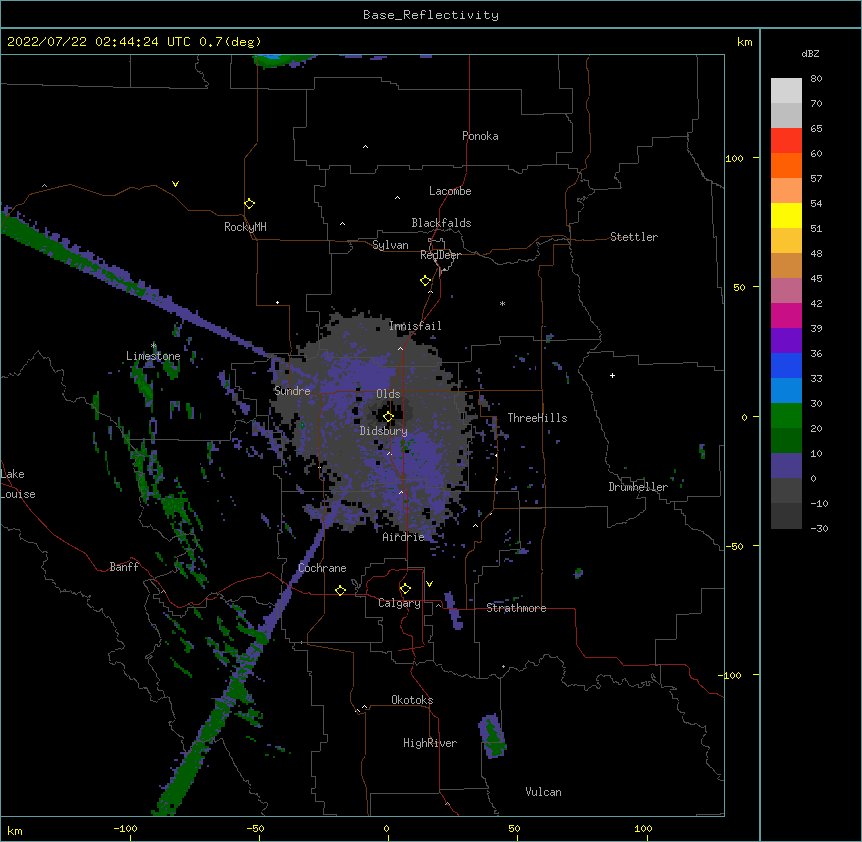Pick the bright yellow 51-54 dBZ swatch
862x842 pixels.
786,215
